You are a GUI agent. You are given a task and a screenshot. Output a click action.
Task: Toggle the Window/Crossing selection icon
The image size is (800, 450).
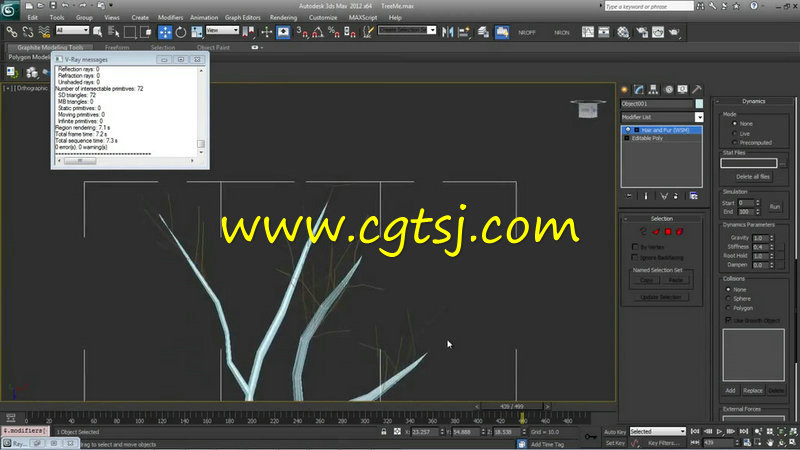point(145,32)
